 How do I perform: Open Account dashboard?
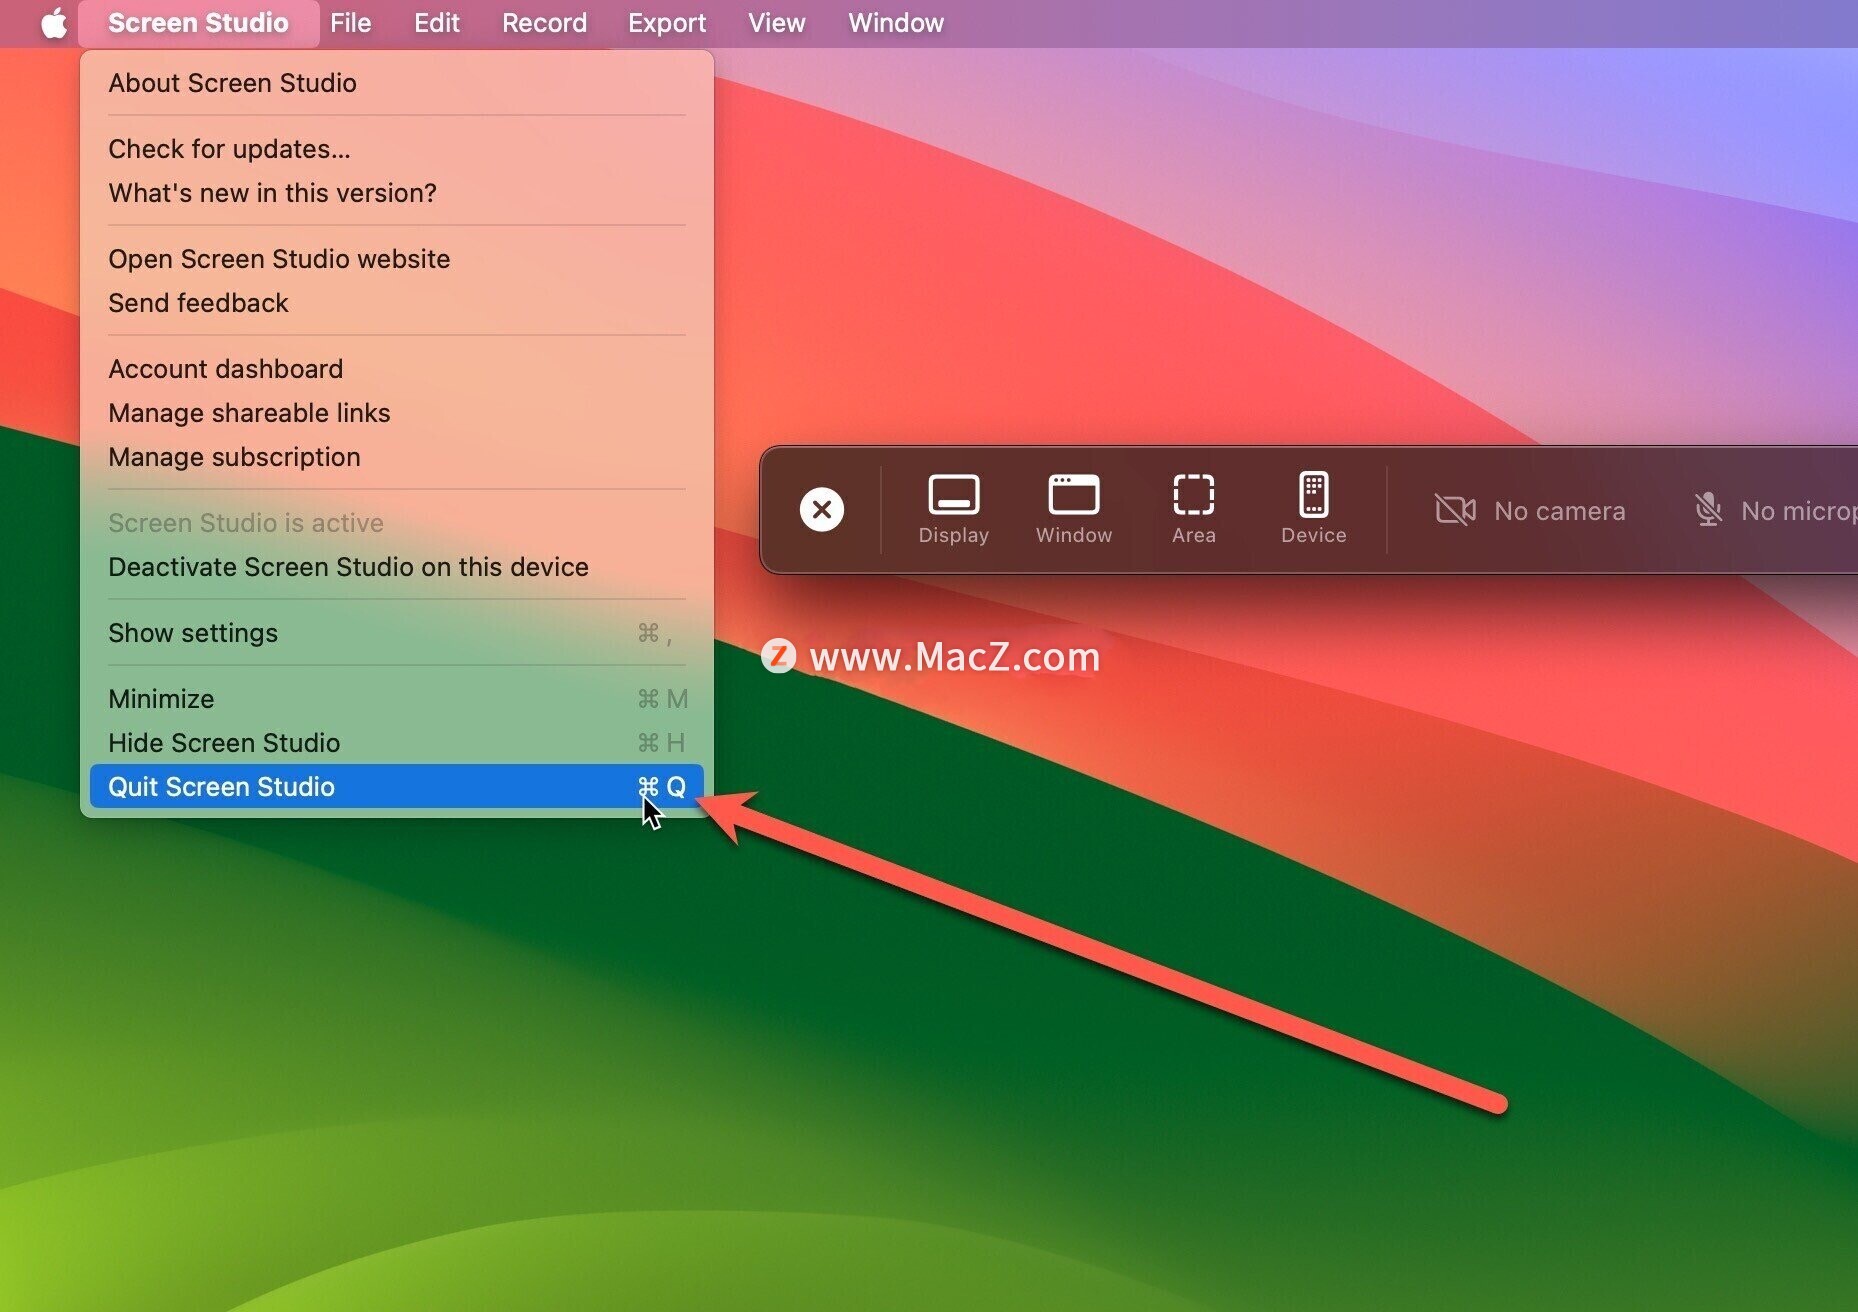[x=396, y=369]
